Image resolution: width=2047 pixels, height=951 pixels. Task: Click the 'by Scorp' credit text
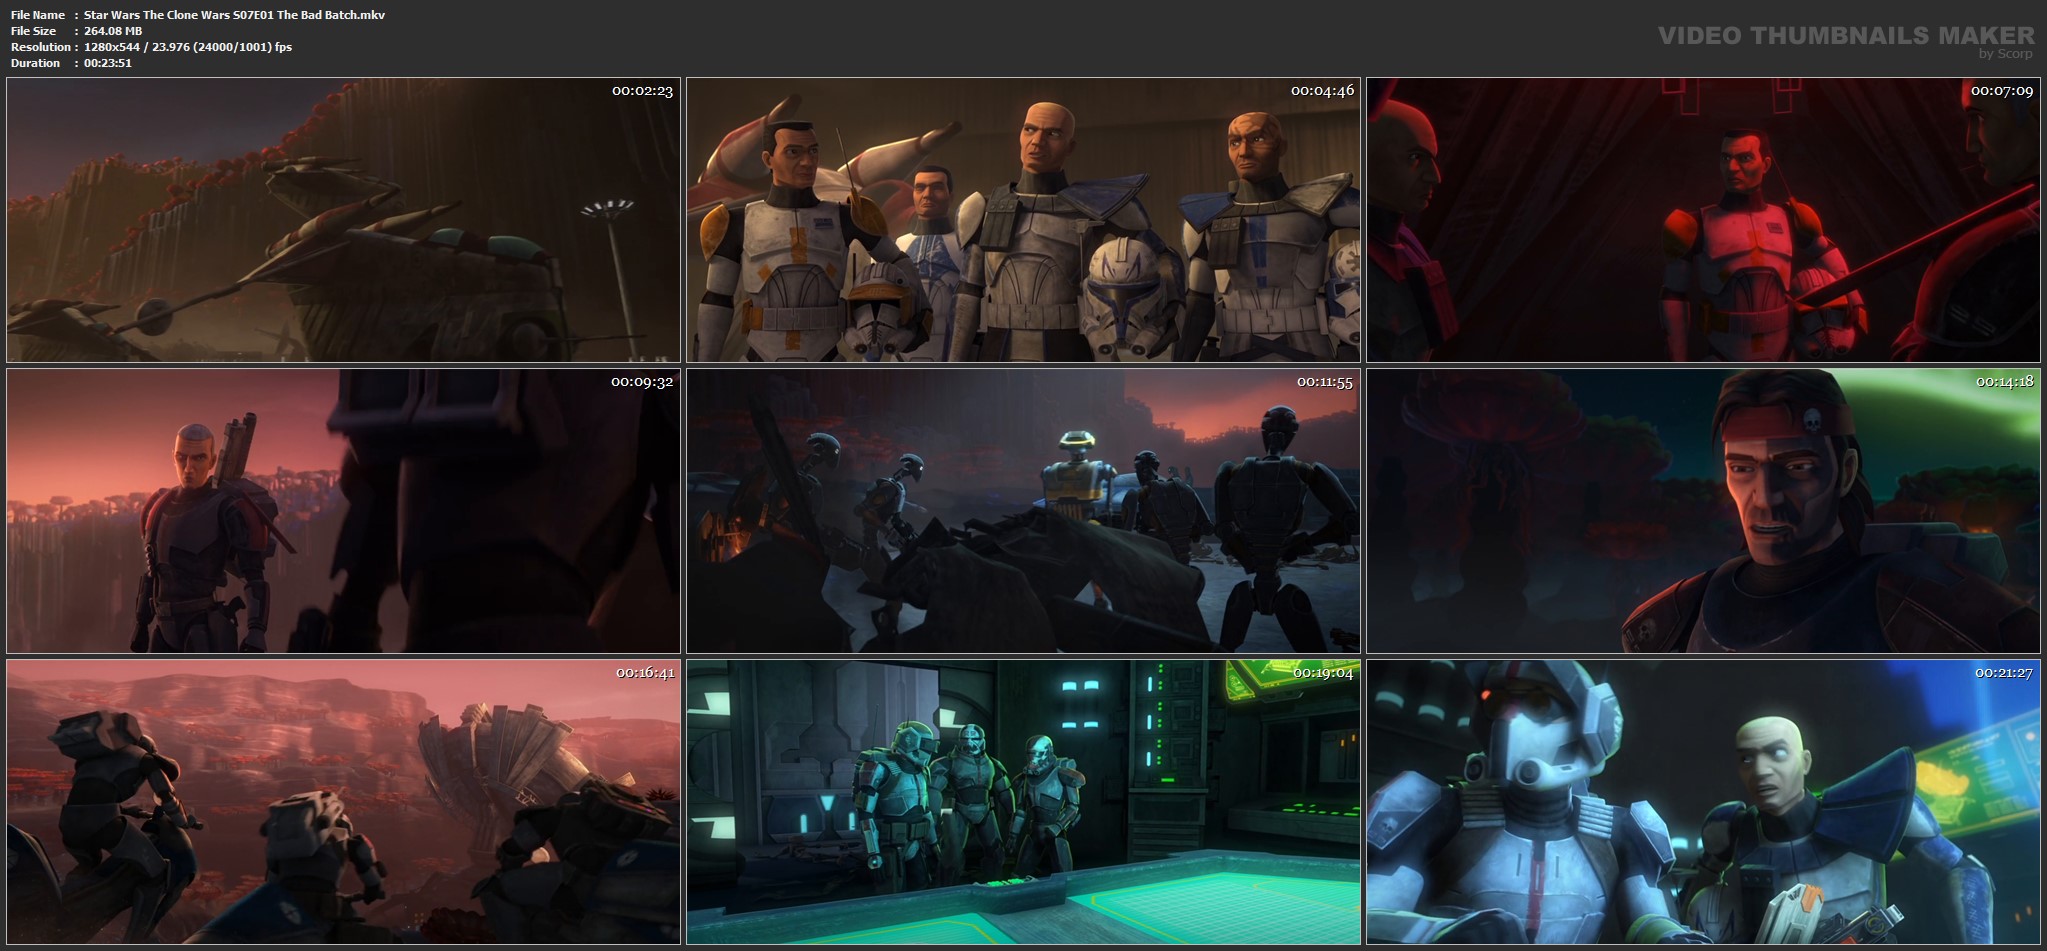tap(2005, 54)
